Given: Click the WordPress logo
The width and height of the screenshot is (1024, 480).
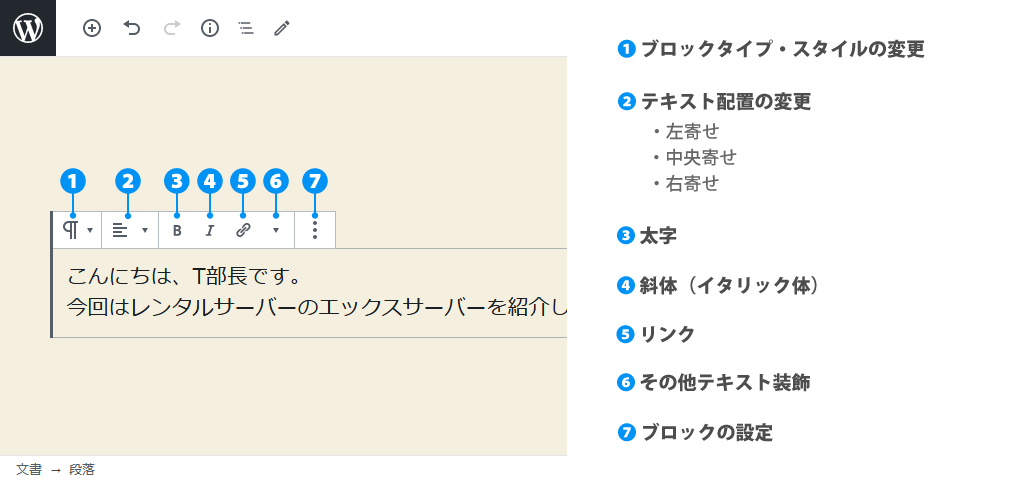Looking at the screenshot, I should pos(28,28).
